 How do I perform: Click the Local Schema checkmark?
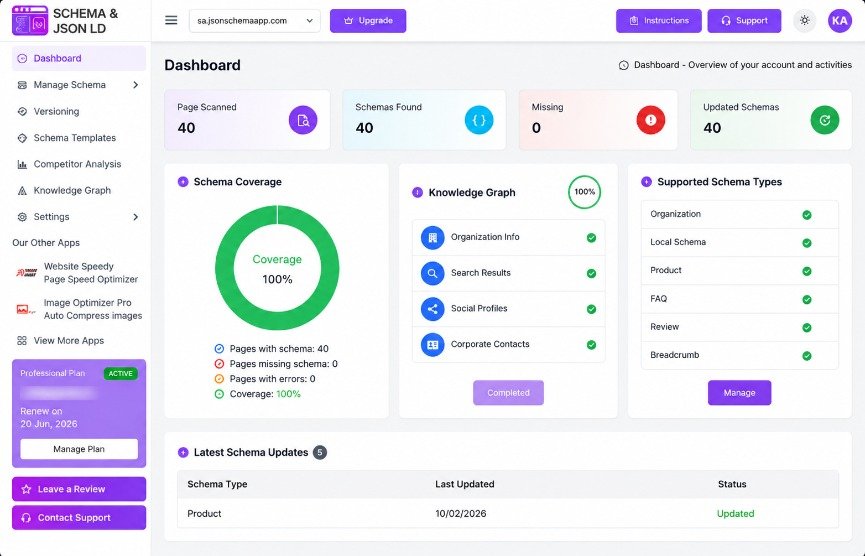[807, 243]
